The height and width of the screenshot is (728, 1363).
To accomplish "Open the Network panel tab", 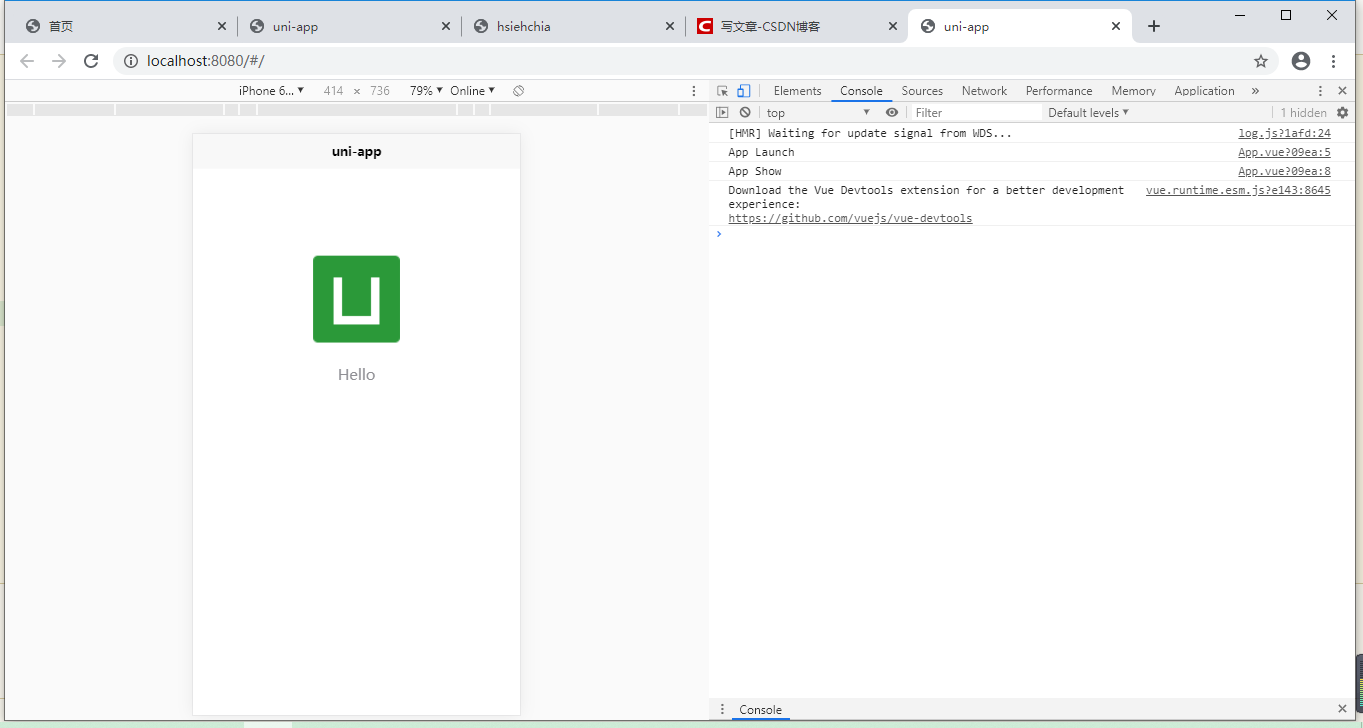I will [x=984, y=91].
